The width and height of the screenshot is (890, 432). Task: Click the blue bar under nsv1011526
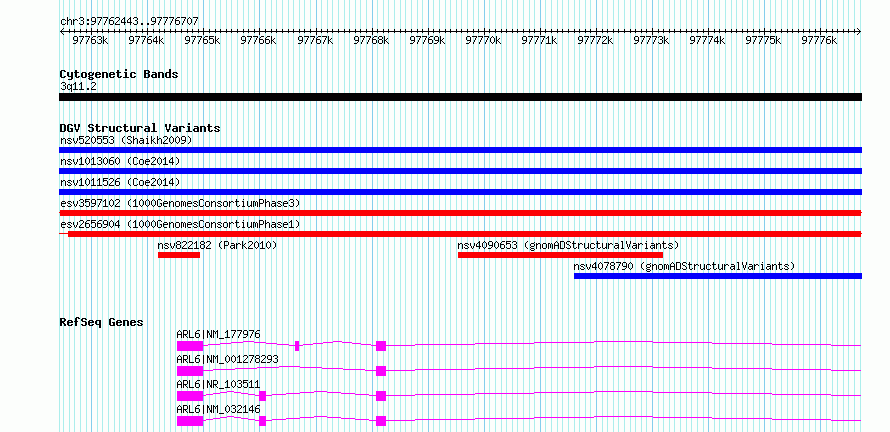click(460, 192)
